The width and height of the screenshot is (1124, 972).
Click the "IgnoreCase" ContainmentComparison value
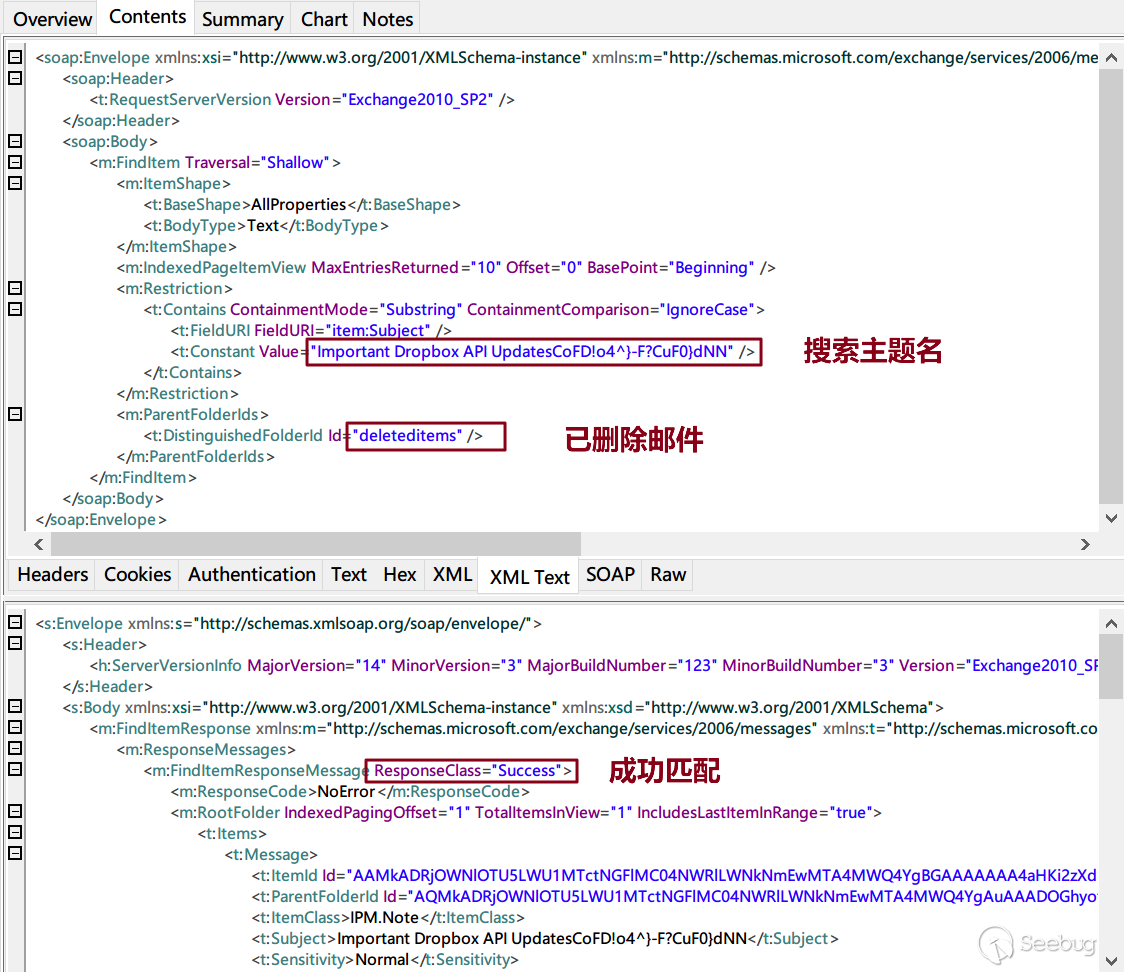708,309
